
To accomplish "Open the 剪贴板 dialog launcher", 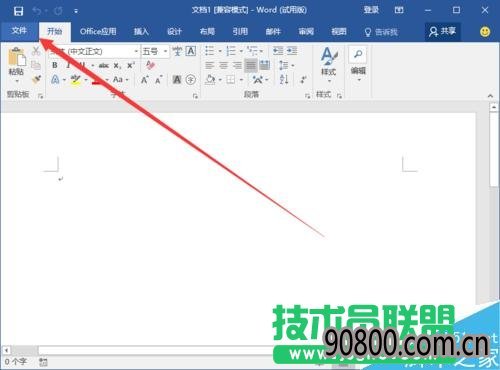I will point(40,96).
